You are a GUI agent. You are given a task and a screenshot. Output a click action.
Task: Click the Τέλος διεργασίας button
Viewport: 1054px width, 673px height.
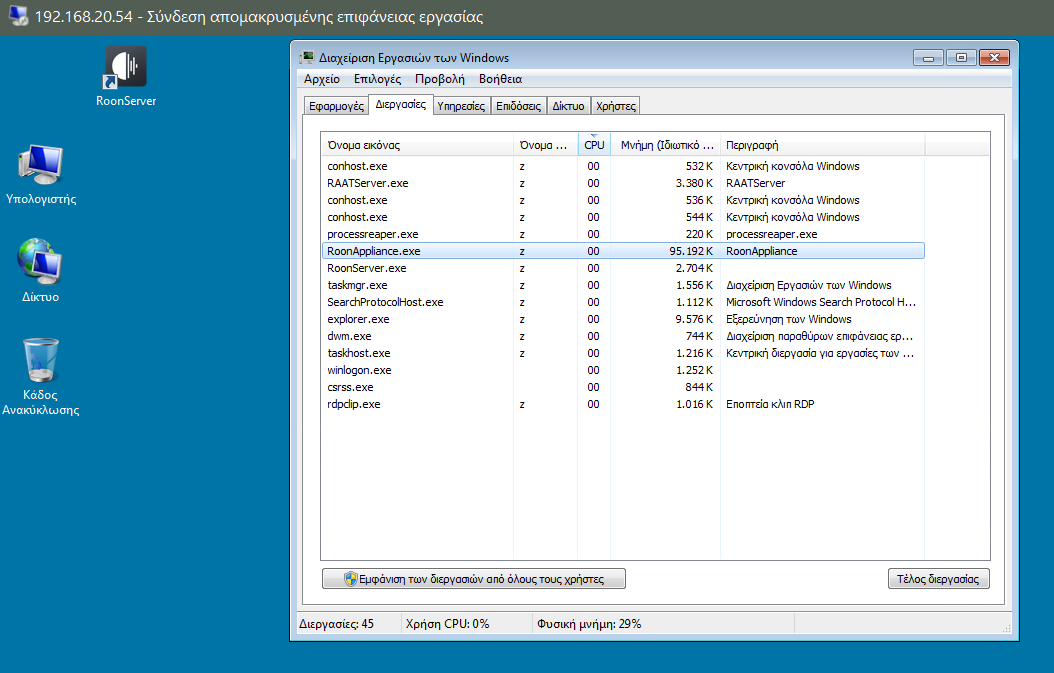click(x=938, y=578)
